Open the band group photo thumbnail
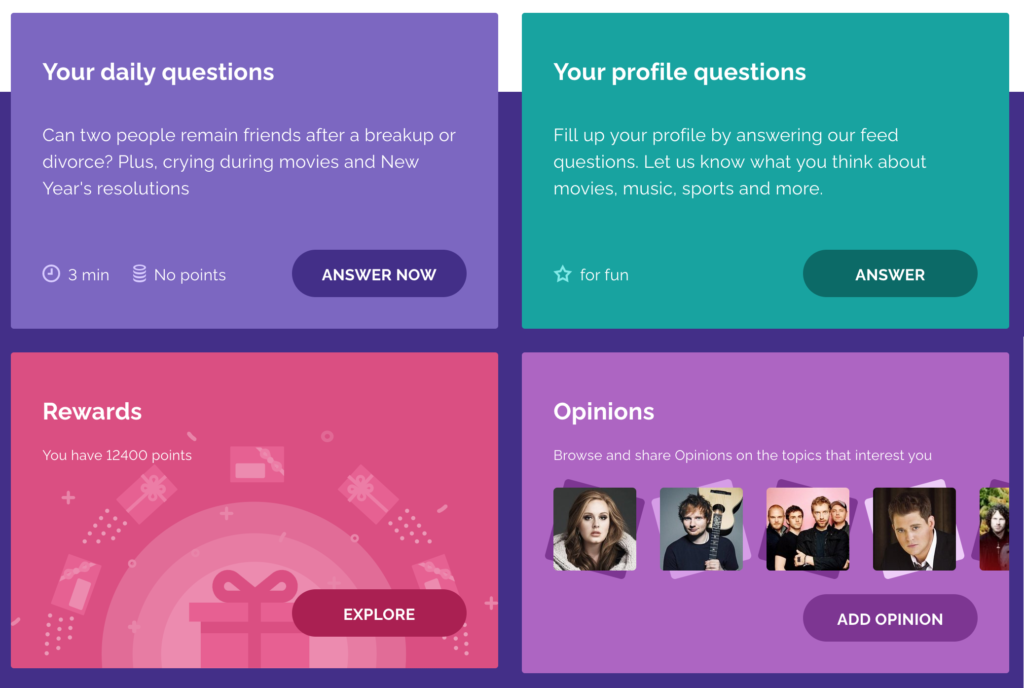 [807, 529]
